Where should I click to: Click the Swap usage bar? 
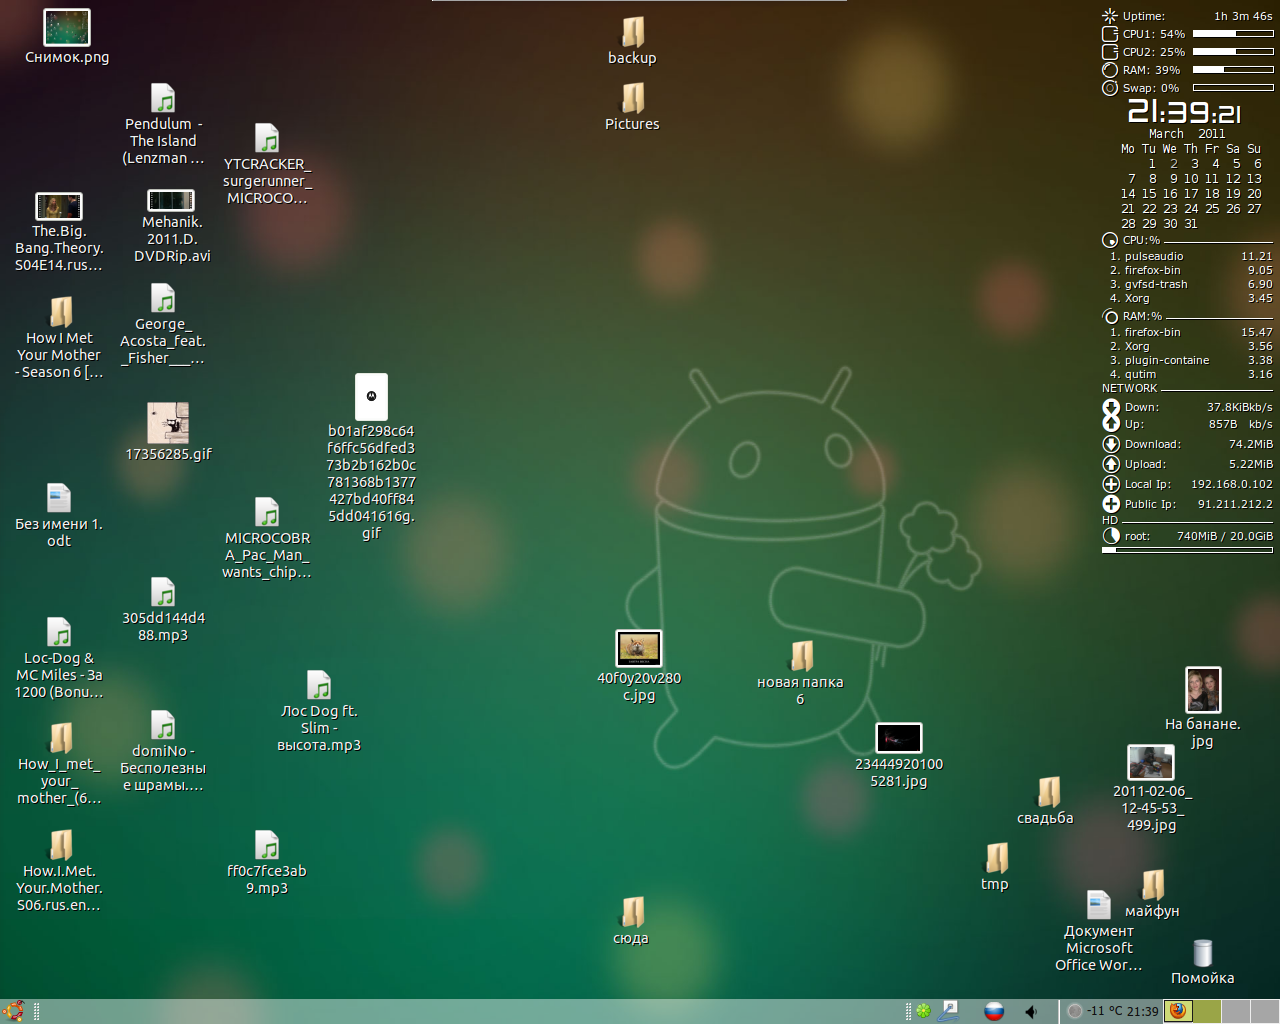[1233, 88]
